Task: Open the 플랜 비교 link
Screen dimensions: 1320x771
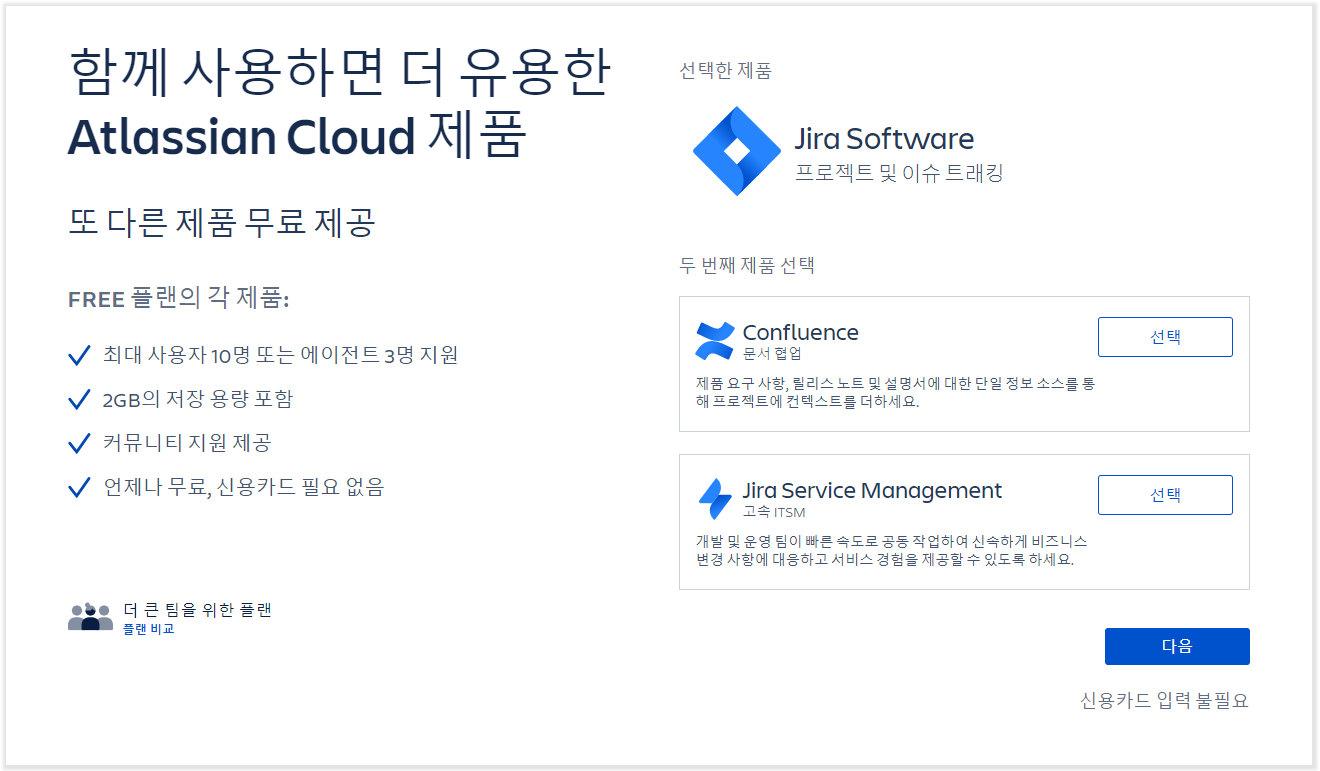Action: point(148,629)
